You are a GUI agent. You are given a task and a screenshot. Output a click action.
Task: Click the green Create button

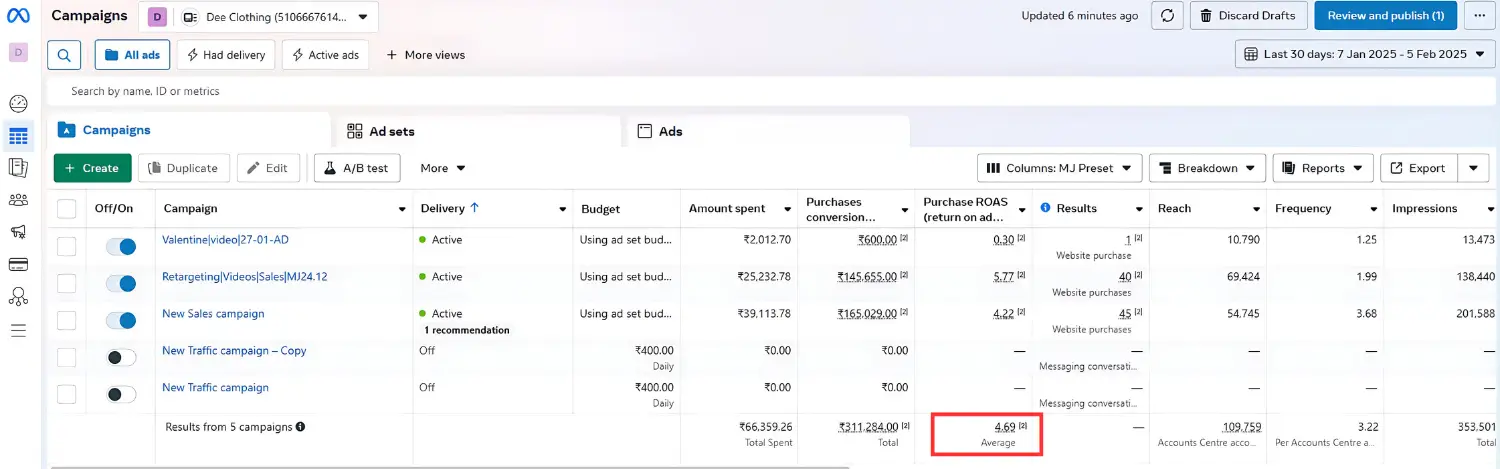tap(92, 168)
